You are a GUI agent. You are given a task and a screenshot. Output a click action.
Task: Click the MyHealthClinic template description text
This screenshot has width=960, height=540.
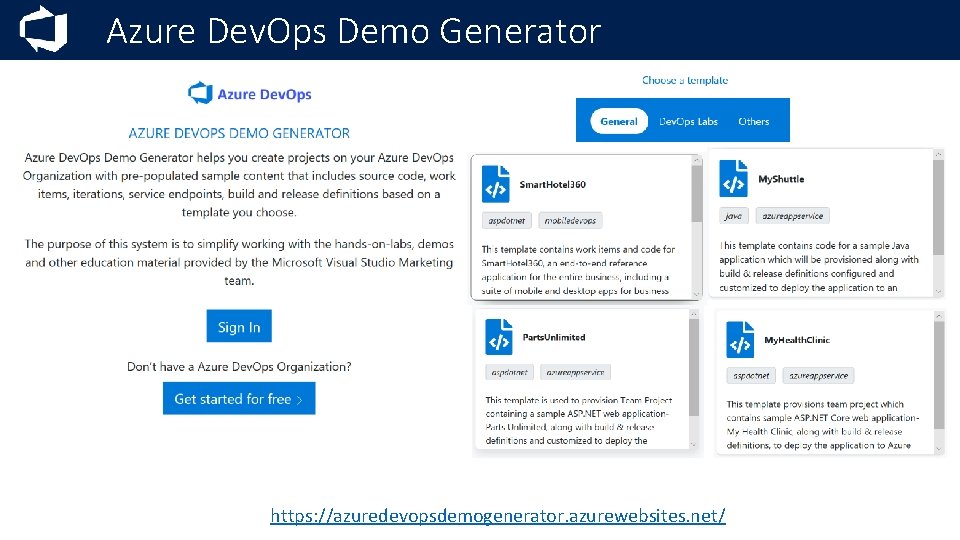point(822,424)
